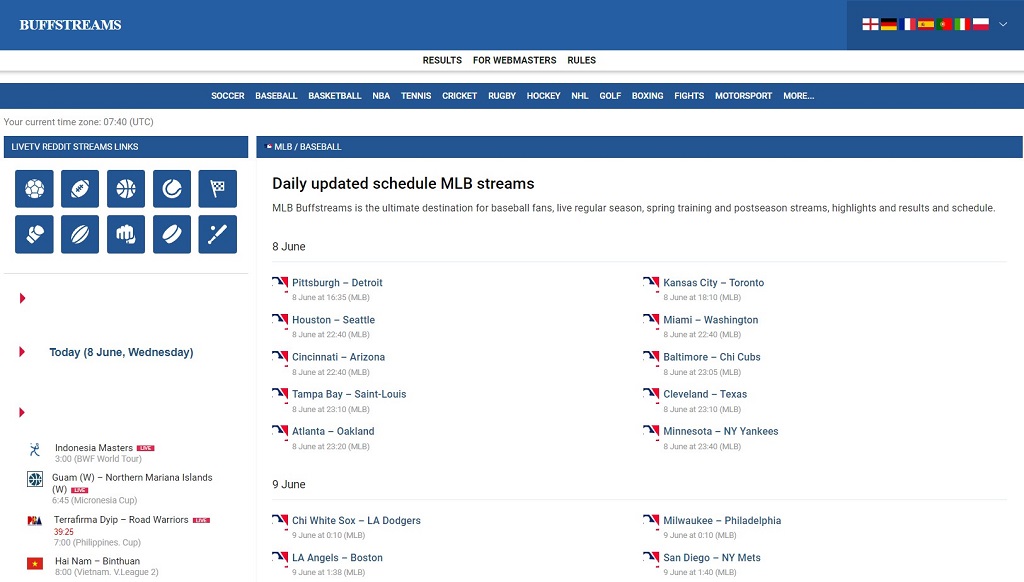
Task: Click the PBA logo beside Terrafirma Dyip
Action: point(35,521)
